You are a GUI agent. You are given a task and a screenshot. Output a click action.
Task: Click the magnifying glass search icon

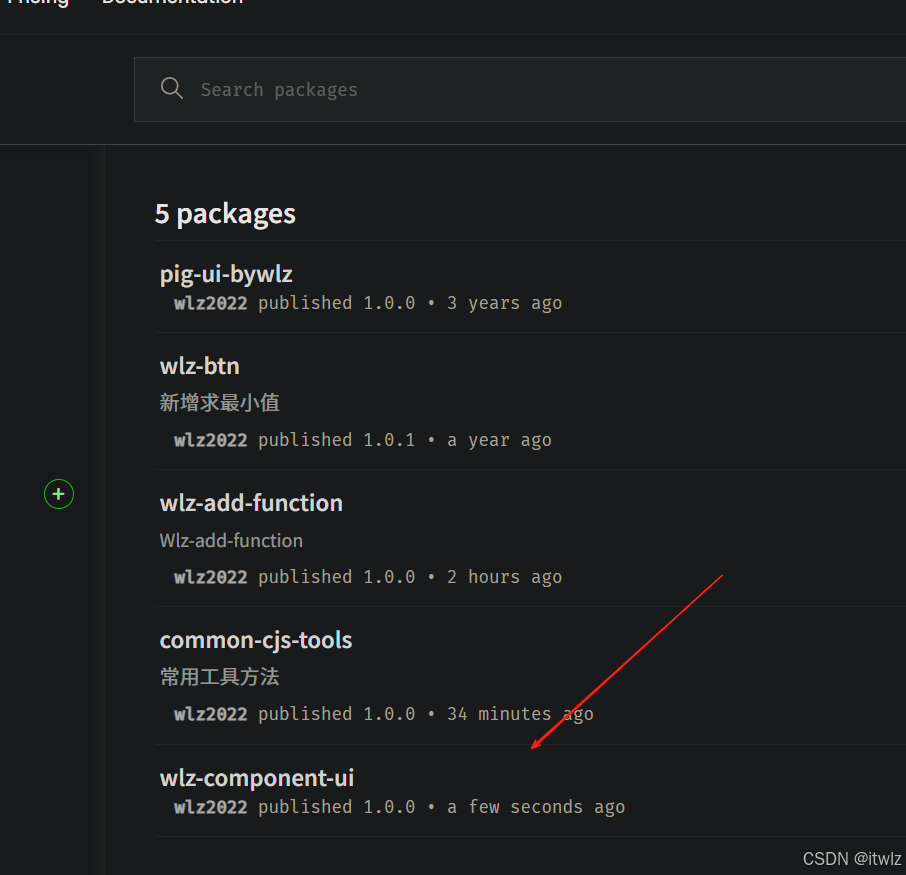(172, 89)
